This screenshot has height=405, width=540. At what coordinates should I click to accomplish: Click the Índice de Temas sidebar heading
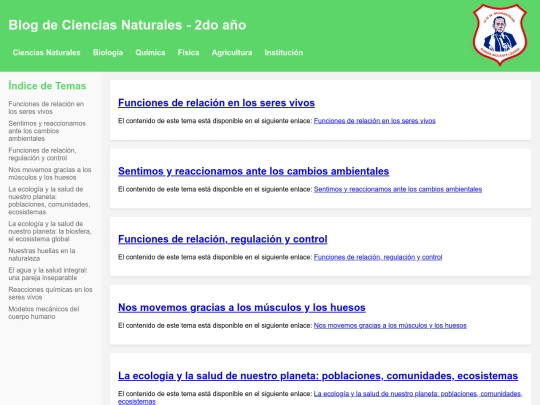point(47,86)
